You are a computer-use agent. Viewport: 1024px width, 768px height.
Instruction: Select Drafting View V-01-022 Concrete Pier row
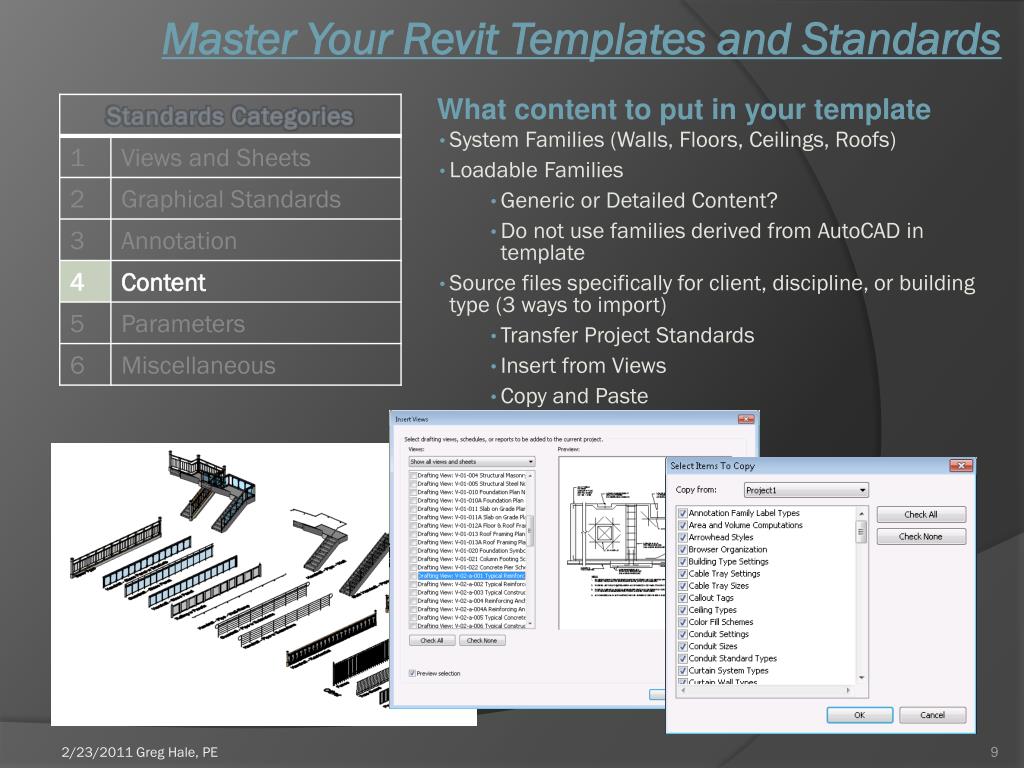468,568
